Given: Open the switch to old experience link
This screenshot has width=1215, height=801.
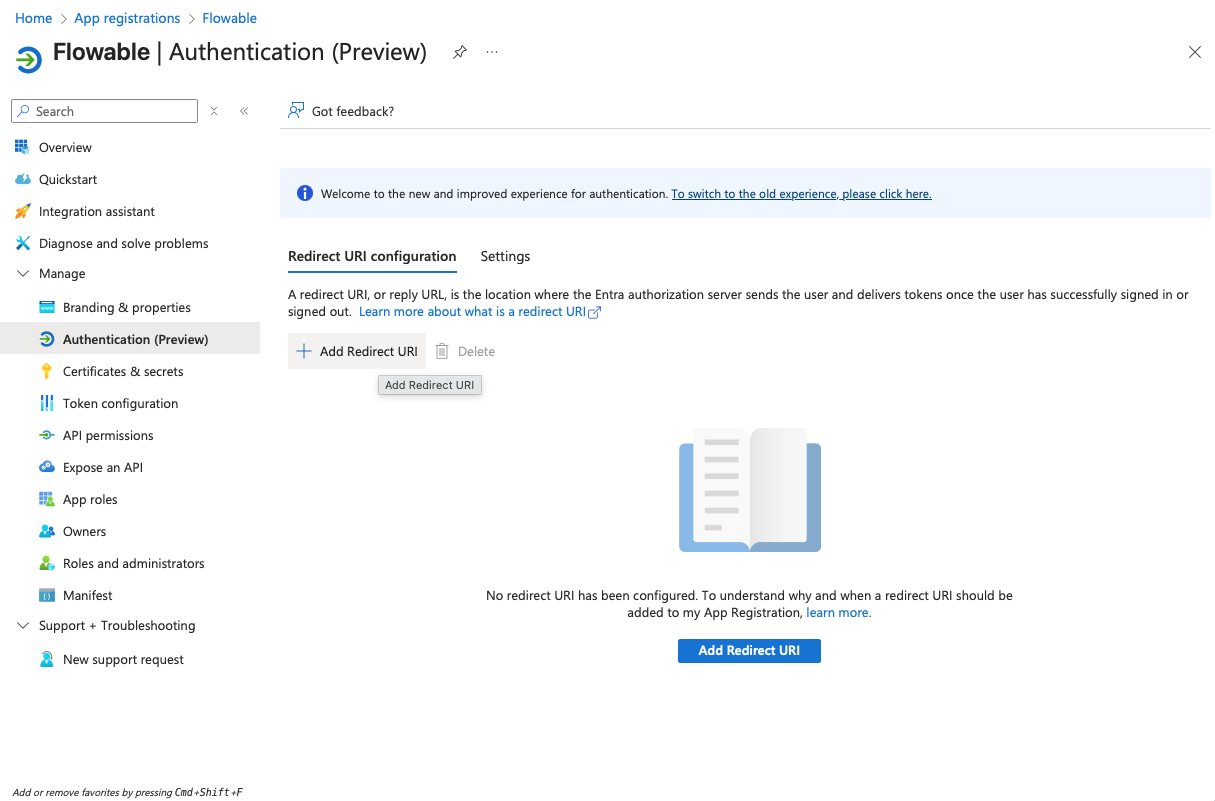Looking at the screenshot, I should pyautogui.click(x=801, y=194).
